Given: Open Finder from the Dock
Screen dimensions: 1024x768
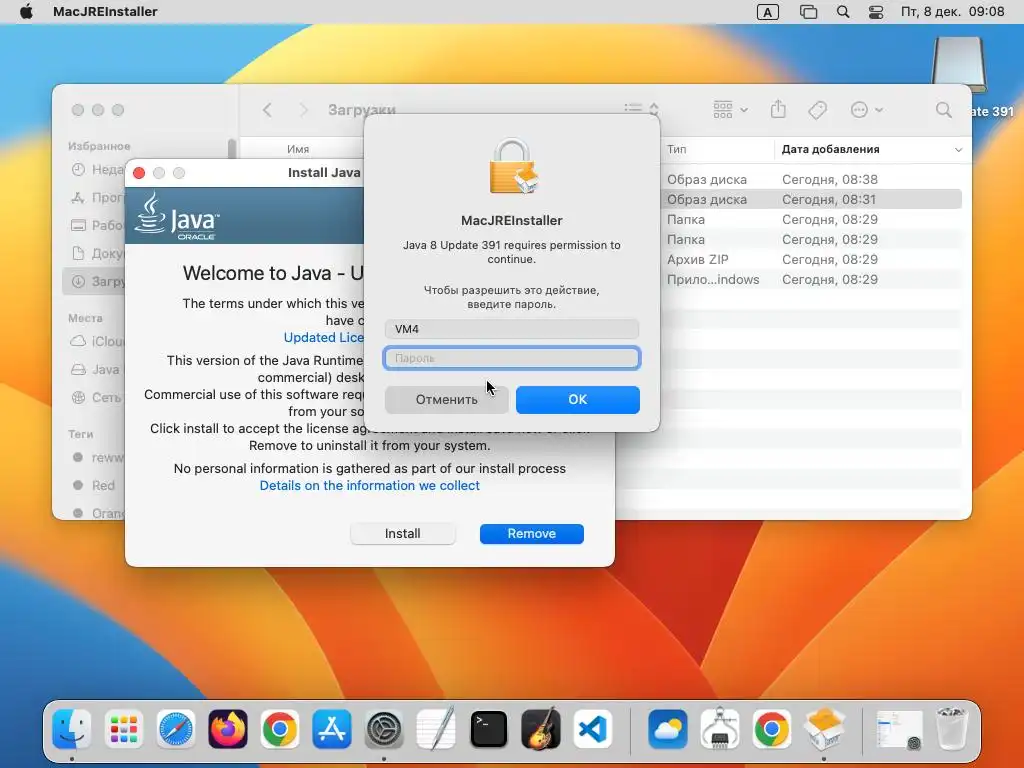Looking at the screenshot, I should click(72, 729).
